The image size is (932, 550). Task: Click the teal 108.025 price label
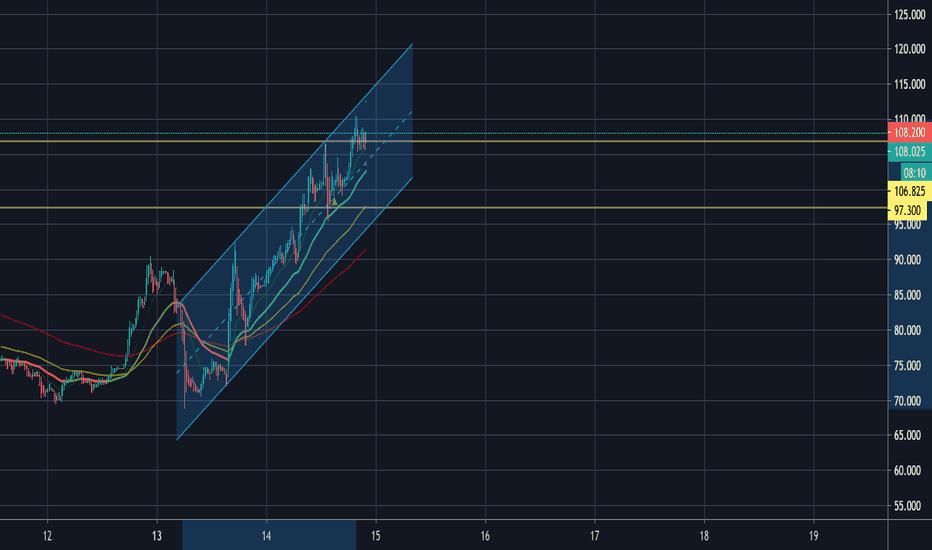(x=909, y=152)
